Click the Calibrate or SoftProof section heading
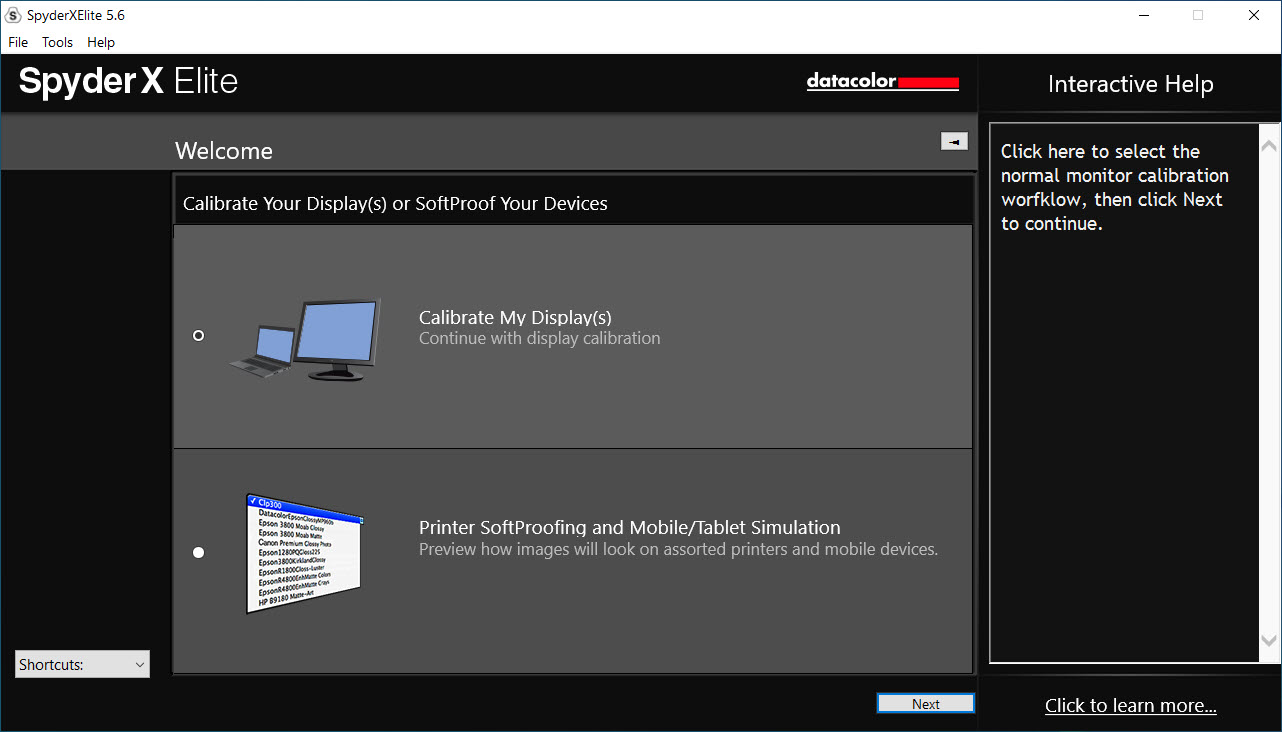The image size is (1282, 732). (395, 204)
